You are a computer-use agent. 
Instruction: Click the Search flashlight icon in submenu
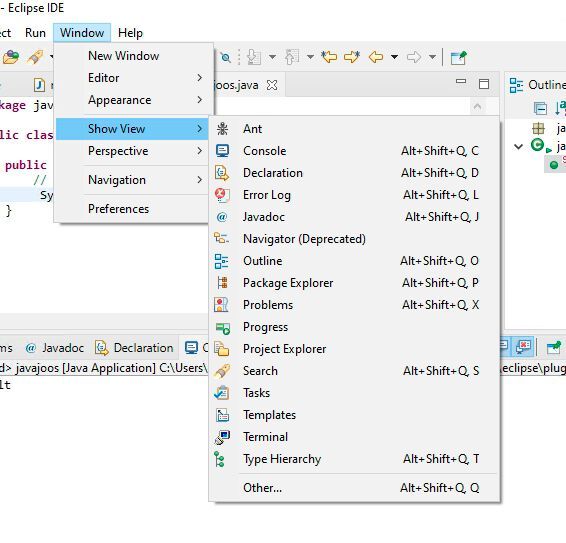coord(222,371)
